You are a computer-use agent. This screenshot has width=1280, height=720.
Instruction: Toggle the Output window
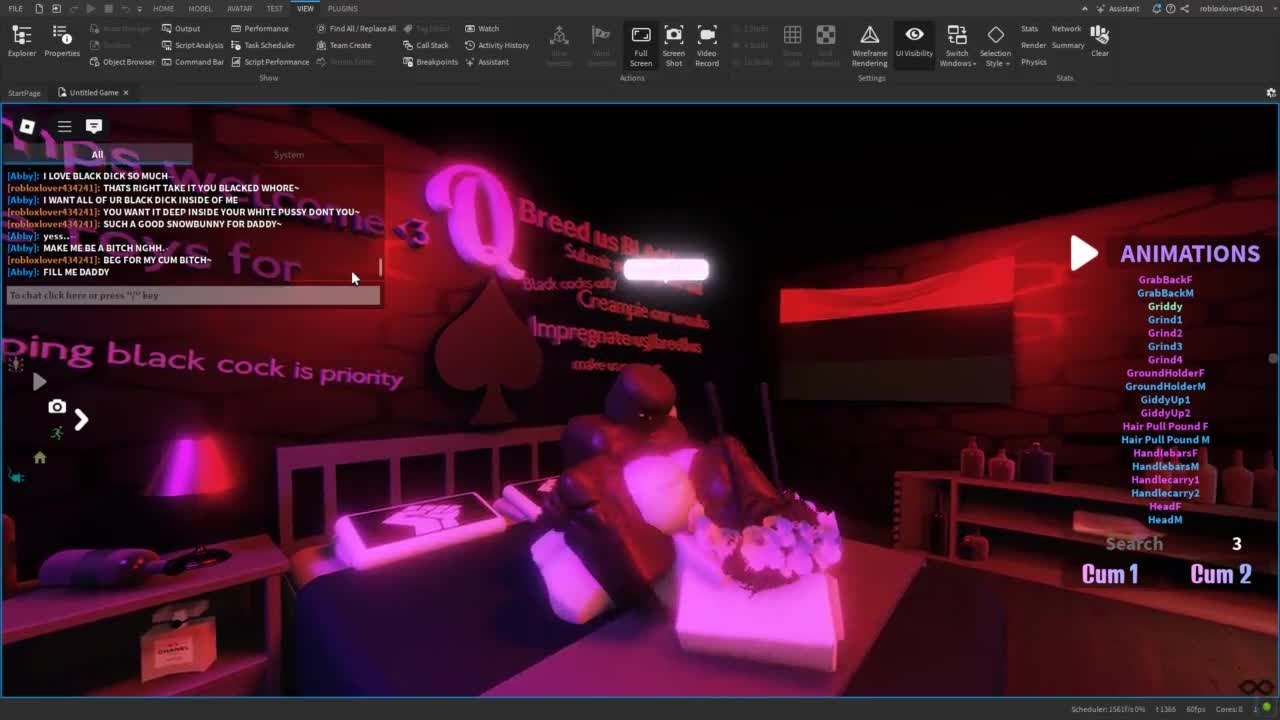[x=181, y=28]
